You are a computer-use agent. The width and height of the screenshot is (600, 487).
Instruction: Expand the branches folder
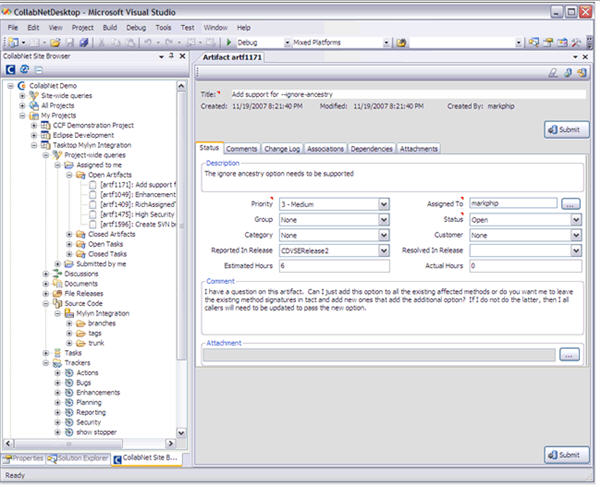69,323
